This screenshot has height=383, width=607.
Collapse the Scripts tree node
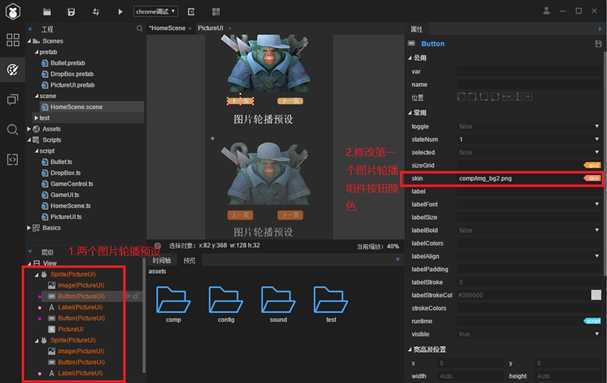tap(29, 140)
